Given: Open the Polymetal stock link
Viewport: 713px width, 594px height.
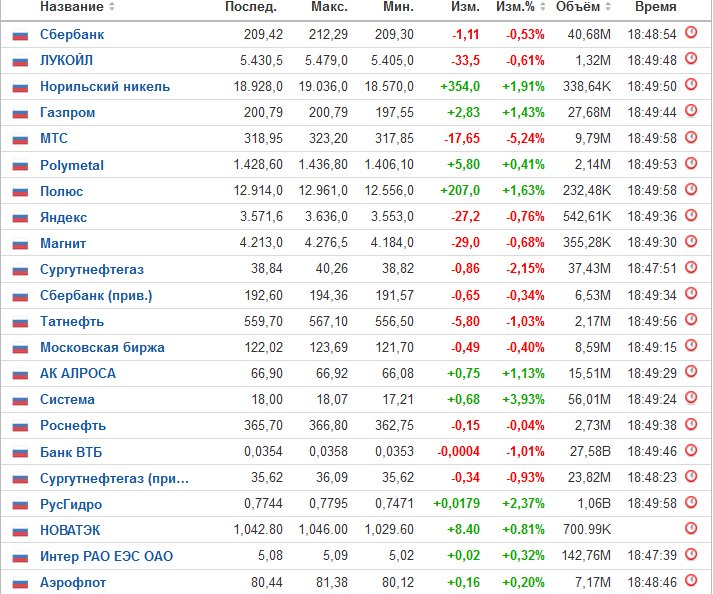Looking at the screenshot, I should pyautogui.click(x=72, y=165).
